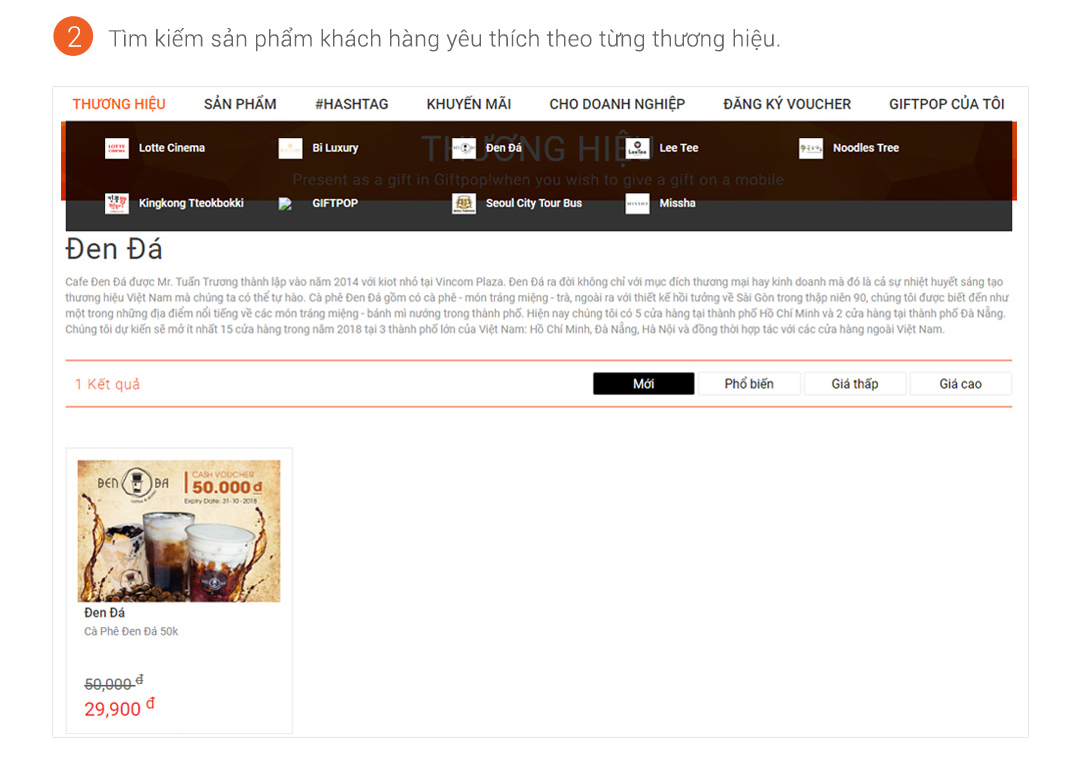The width and height of the screenshot is (1080, 759).
Task: Click the Đen Đá product title
Action: (105, 612)
